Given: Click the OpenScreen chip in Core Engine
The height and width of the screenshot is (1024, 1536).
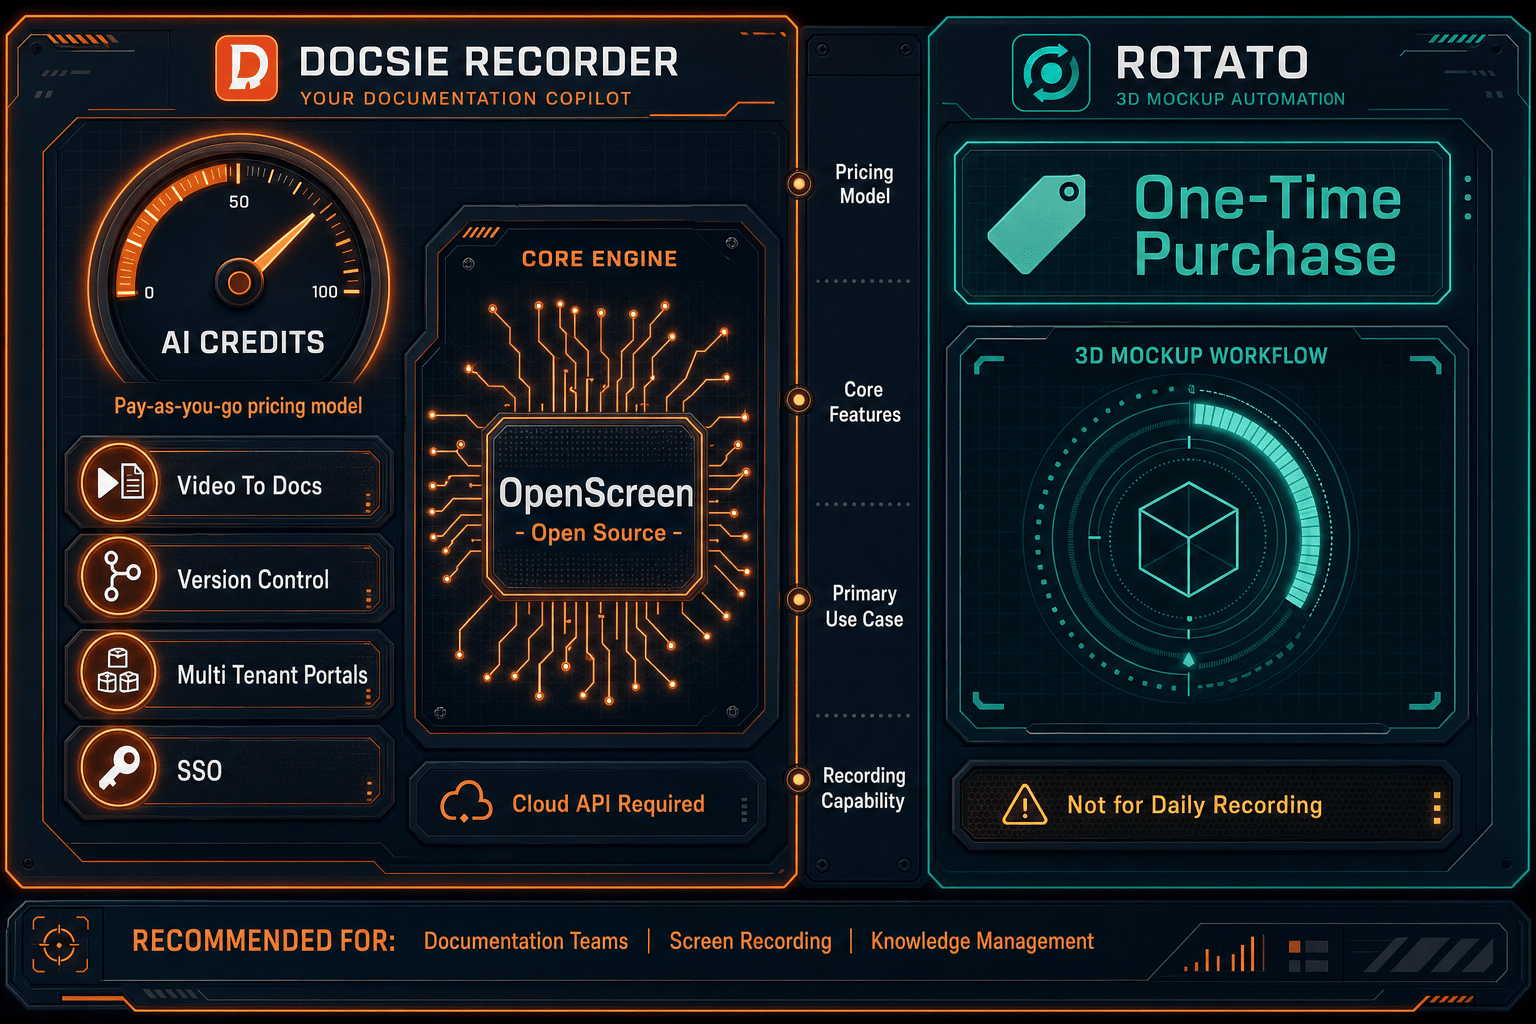Looking at the screenshot, I should (x=596, y=506).
